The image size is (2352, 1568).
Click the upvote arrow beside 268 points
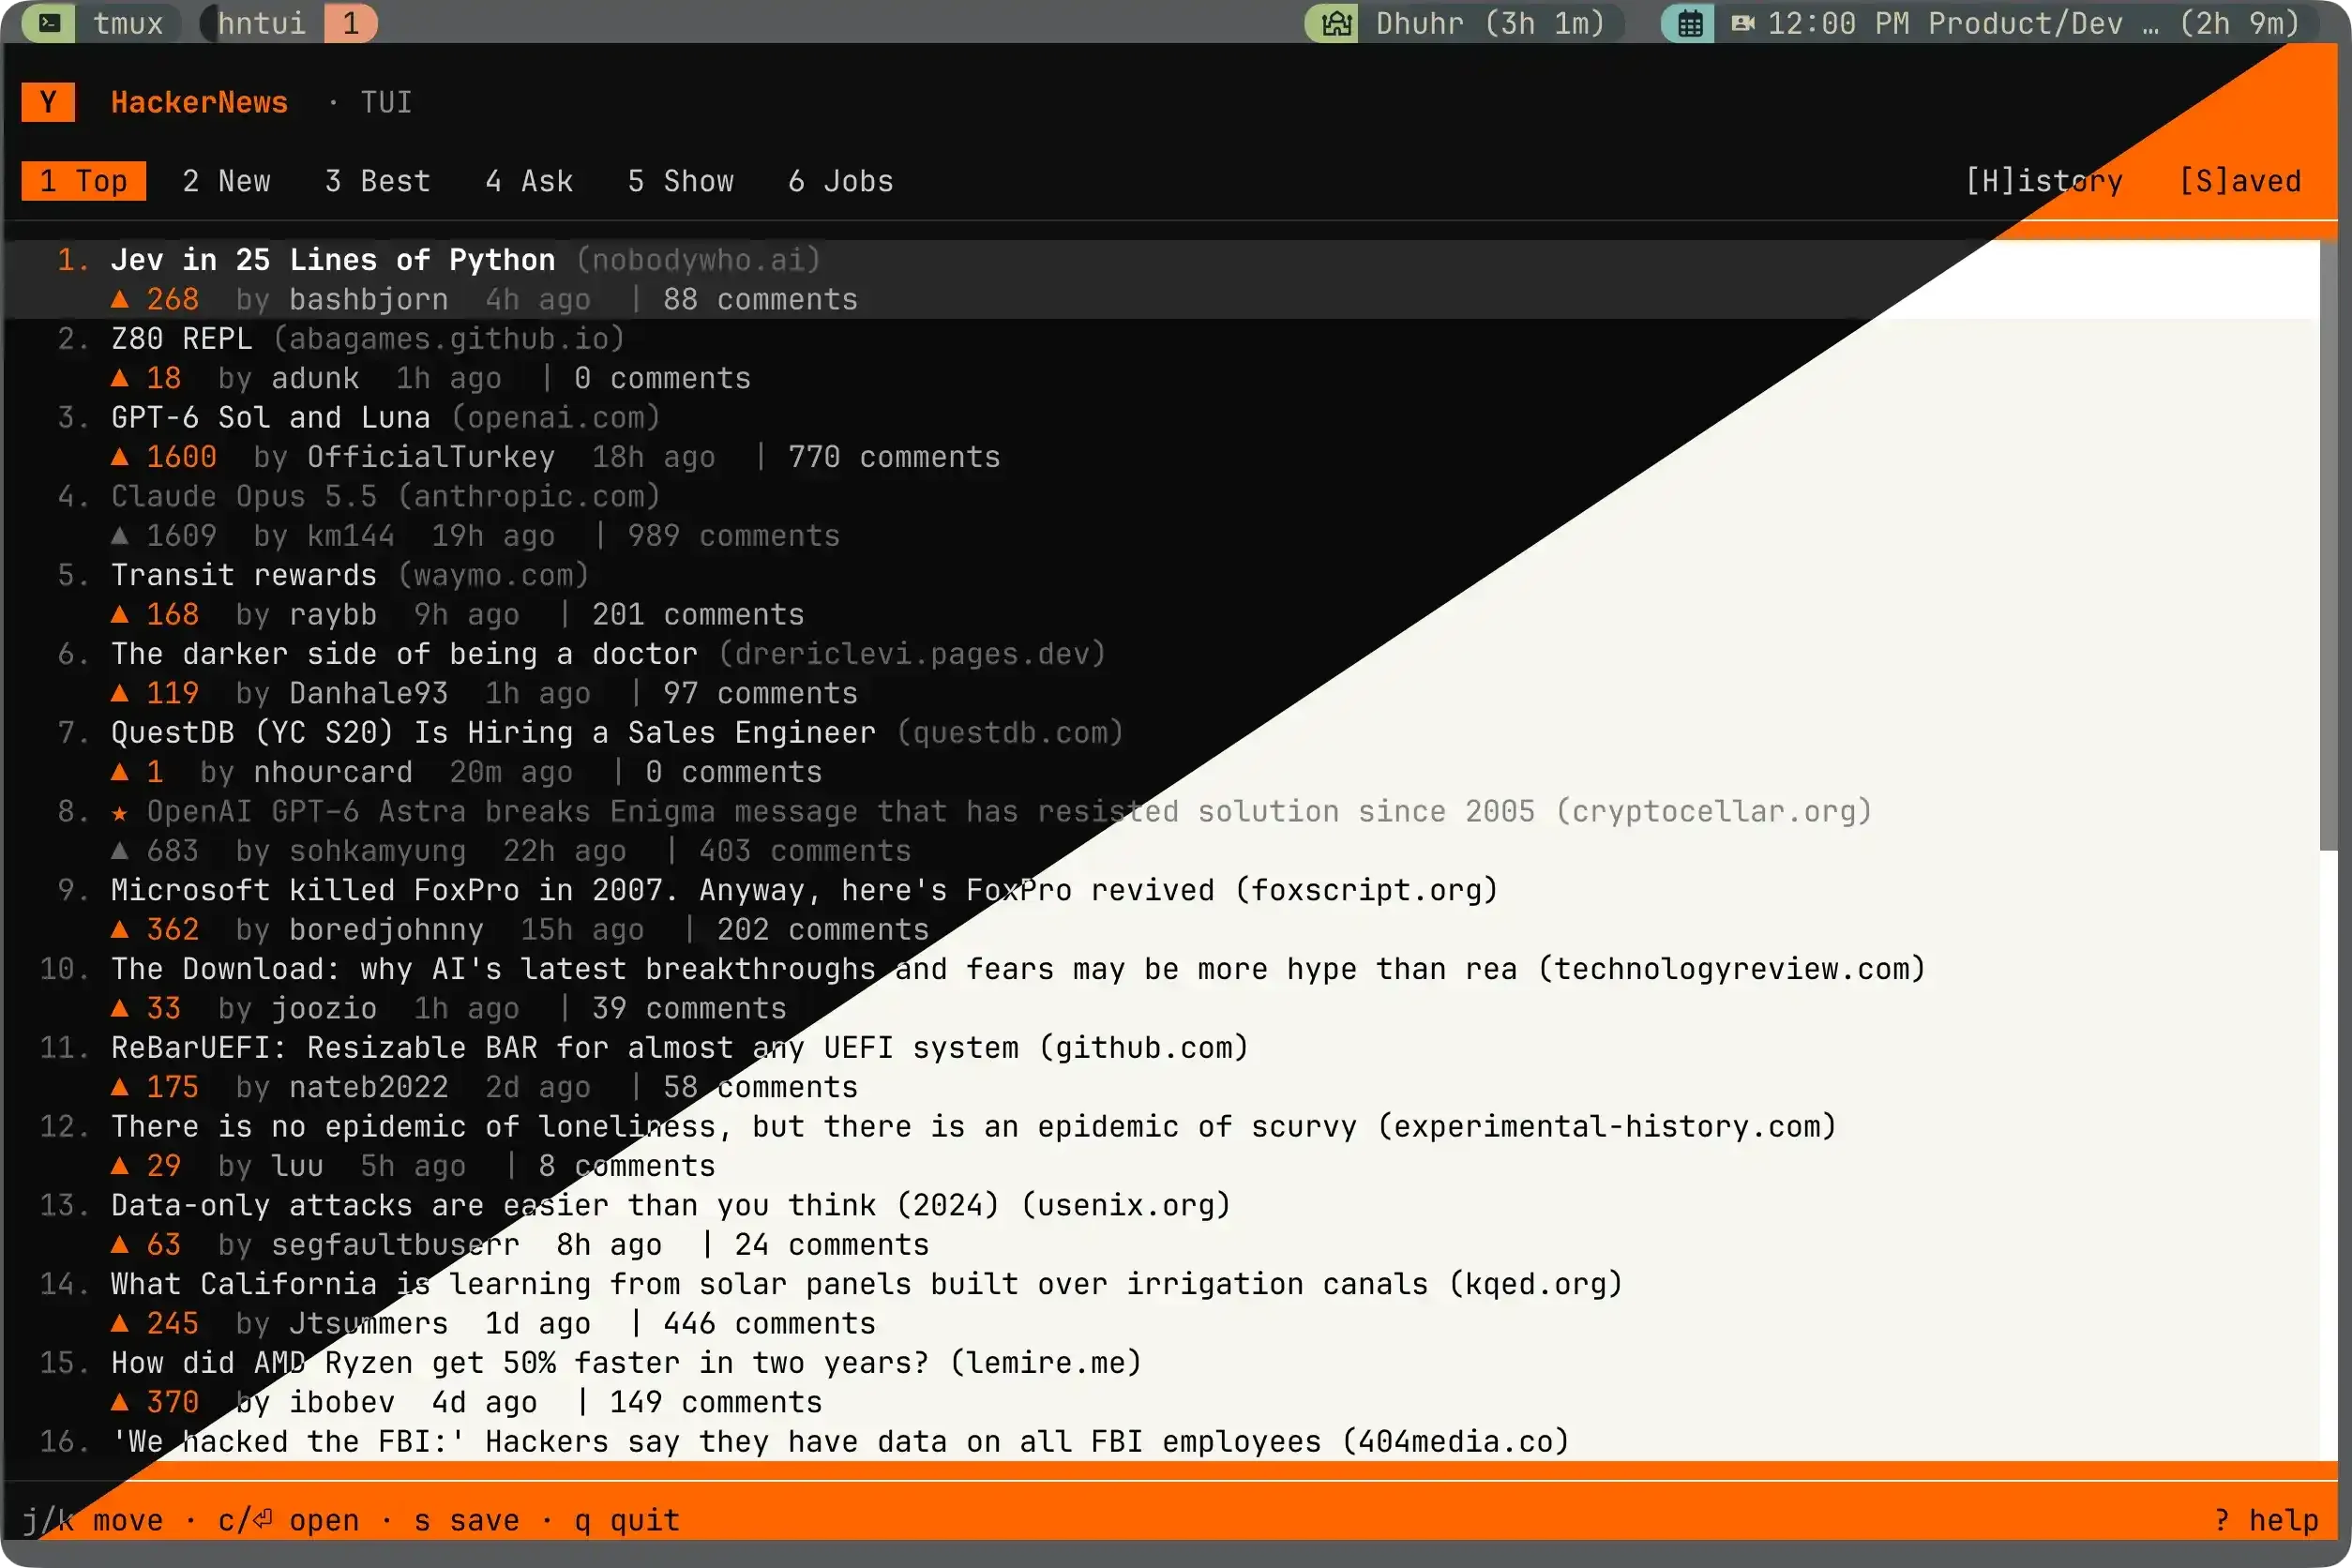(x=120, y=299)
